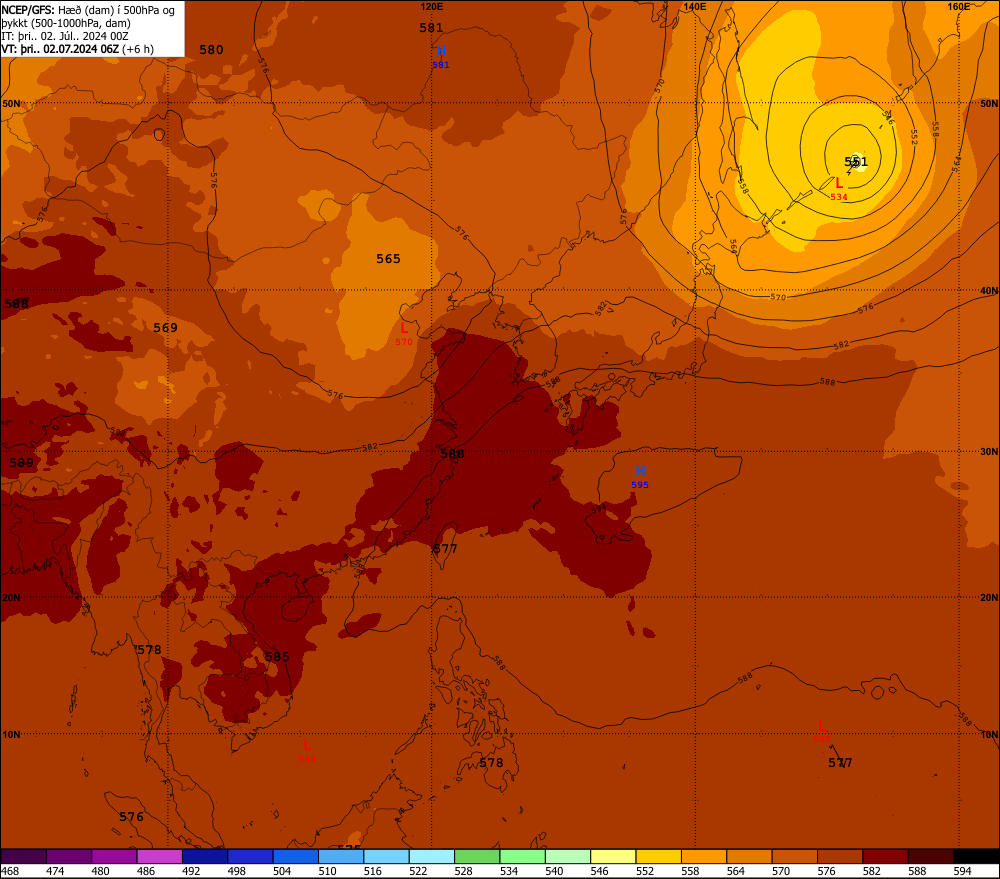Select the 565 thickness value label
The image size is (1000, 879).
point(388,258)
